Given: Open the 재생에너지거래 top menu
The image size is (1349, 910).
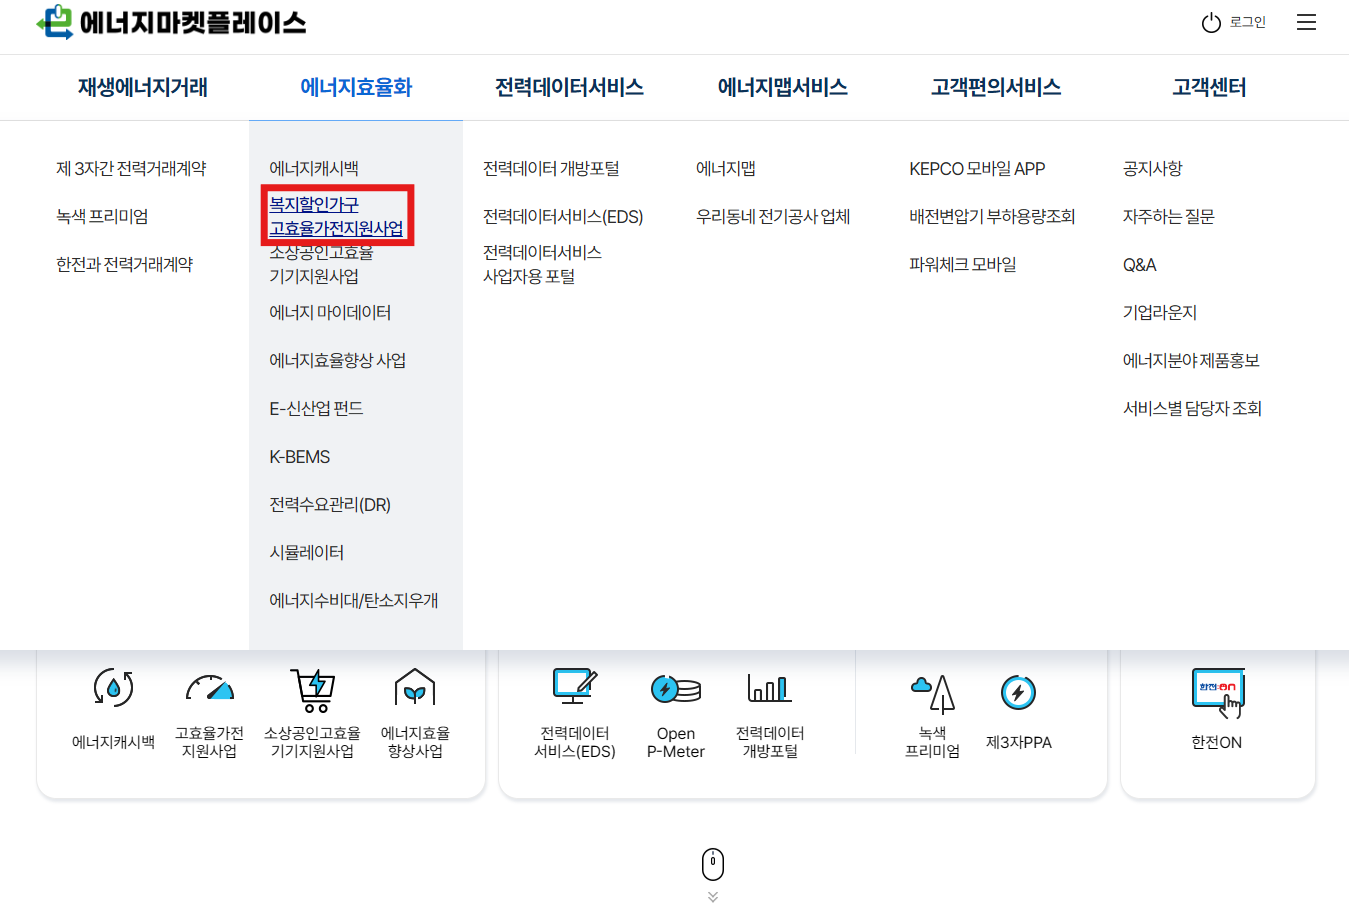Looking at the screenshot, I should pyautogui.click(x=143, y=87).
